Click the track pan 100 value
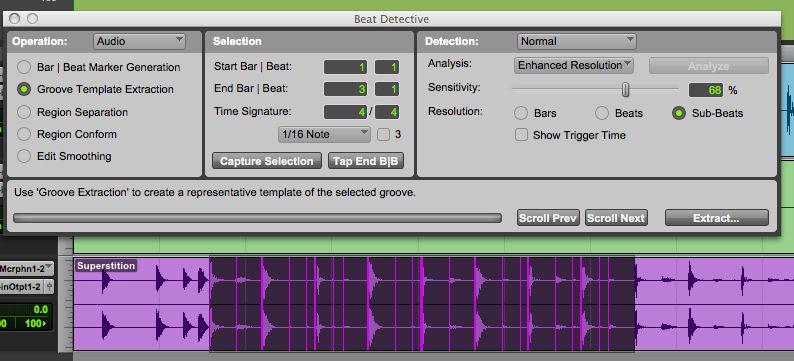Screen dimensions: 794x361 click(34, 323)
